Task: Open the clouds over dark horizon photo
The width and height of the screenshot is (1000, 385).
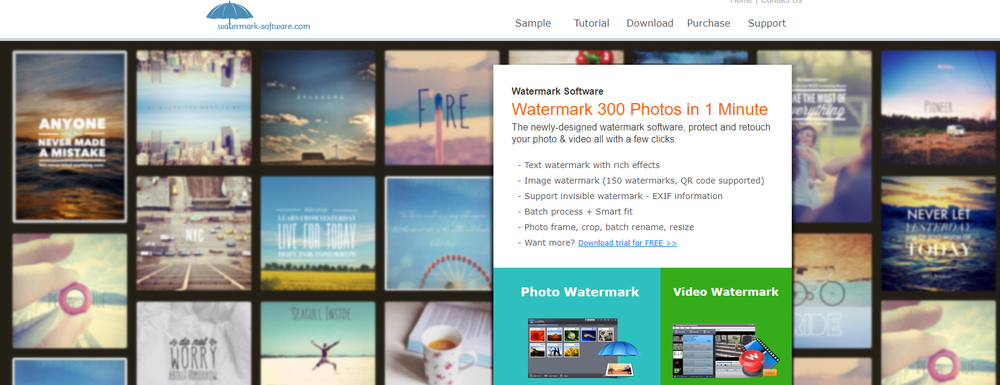Action: click(318, 108)
